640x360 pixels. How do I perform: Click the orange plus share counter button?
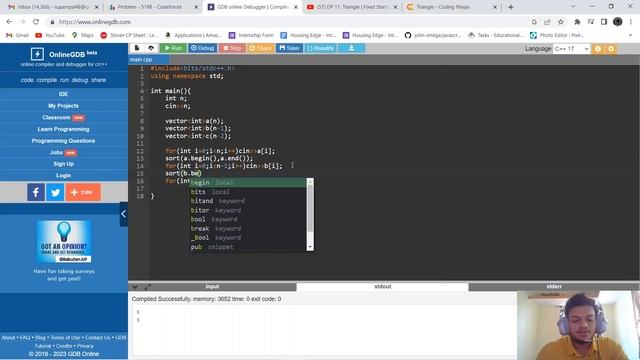pos(83,192)
